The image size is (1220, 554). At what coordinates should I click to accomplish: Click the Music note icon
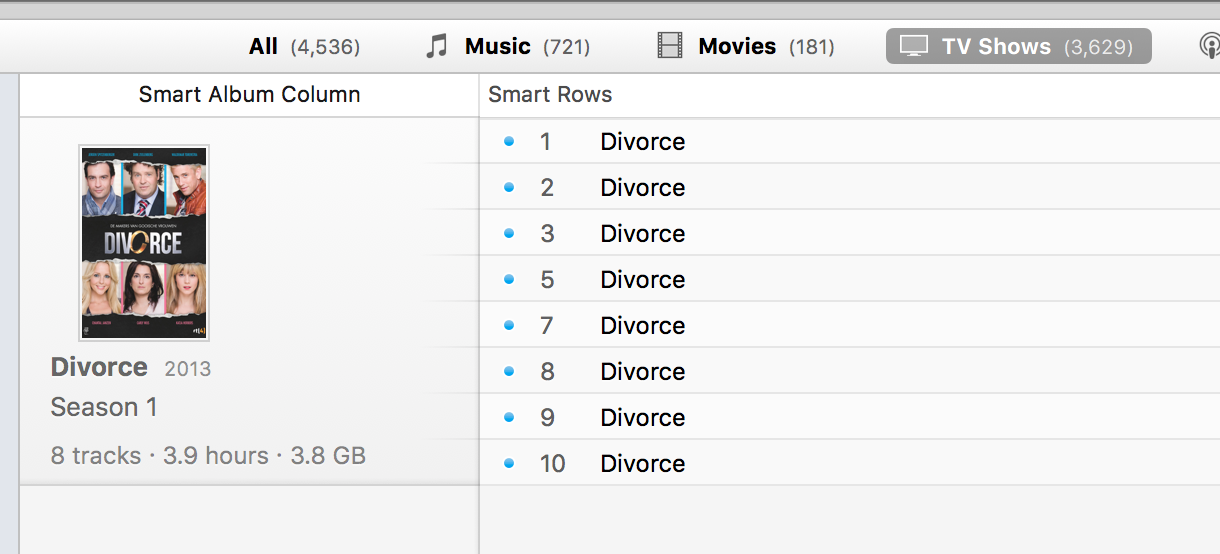click(x=436, y=46)
